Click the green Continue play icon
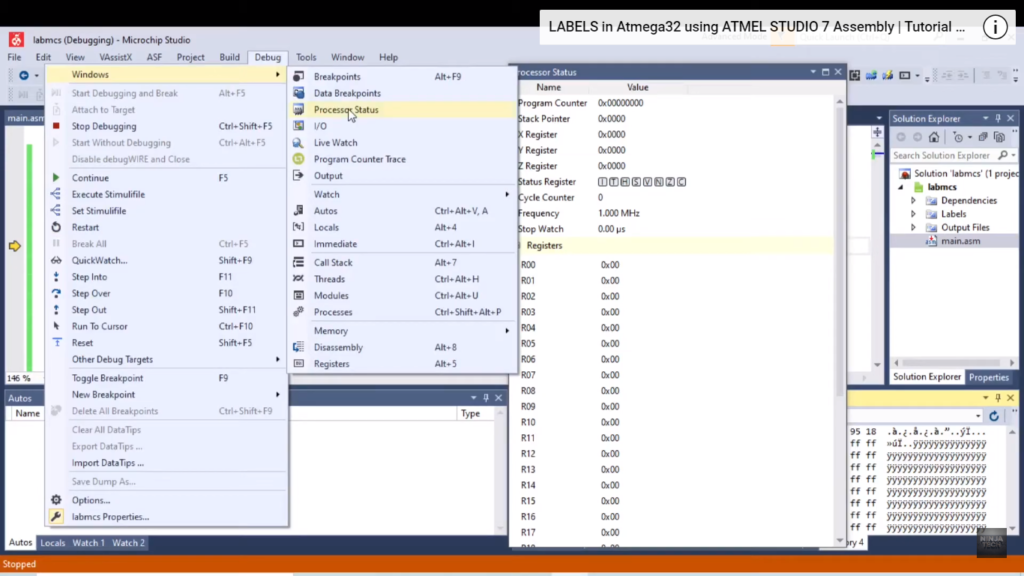The width and height of the screenshot is (1024, 576). click(x=56, y=178)
